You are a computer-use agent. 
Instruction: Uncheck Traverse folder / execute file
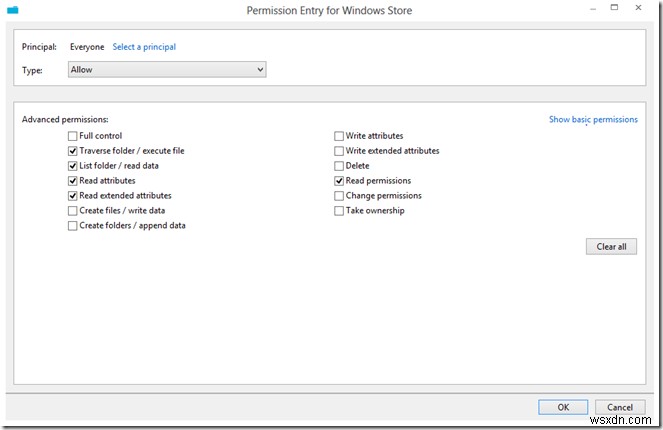pyautogui.click(x=73, y=151)
